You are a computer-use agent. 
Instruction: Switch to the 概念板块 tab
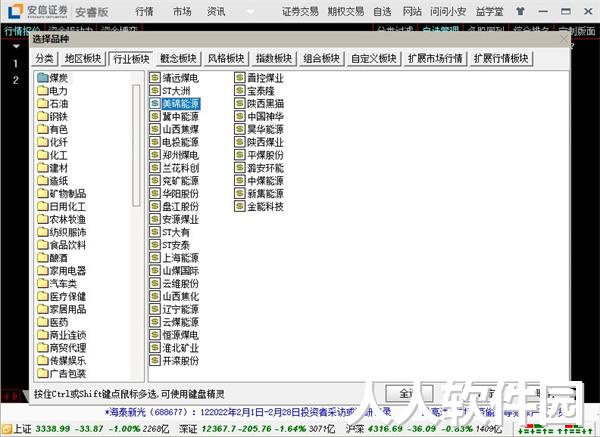(x=178, y=59)
